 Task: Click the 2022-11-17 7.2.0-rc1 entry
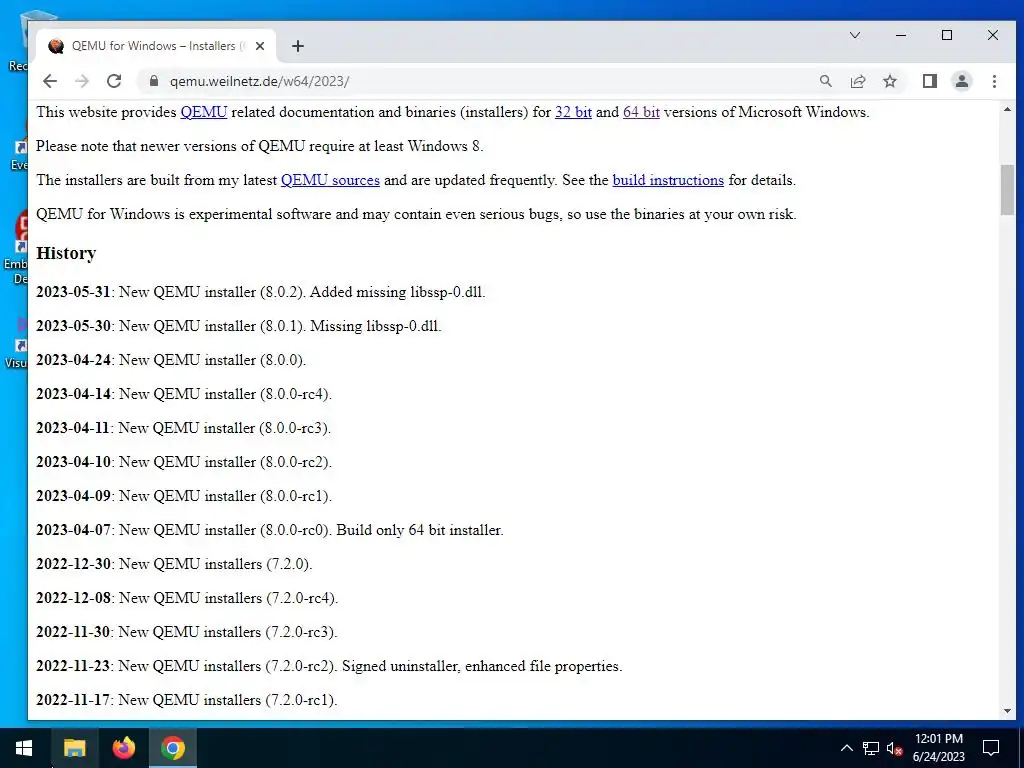point(187,700)
